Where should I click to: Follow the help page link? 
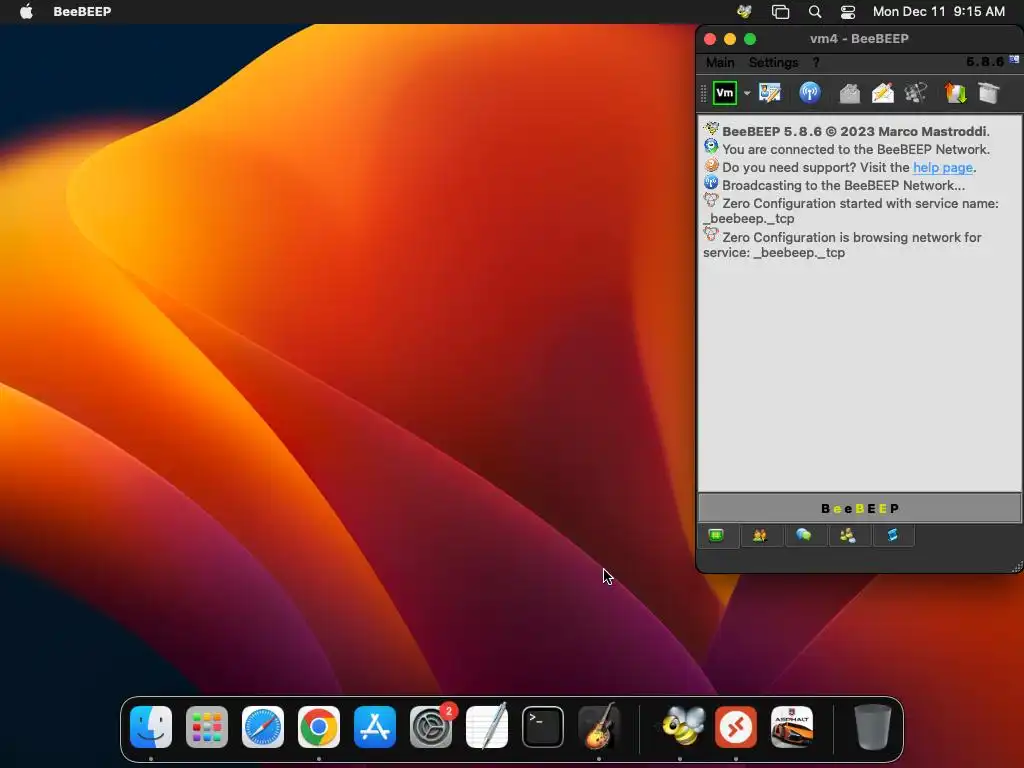(x=942, y=168)
